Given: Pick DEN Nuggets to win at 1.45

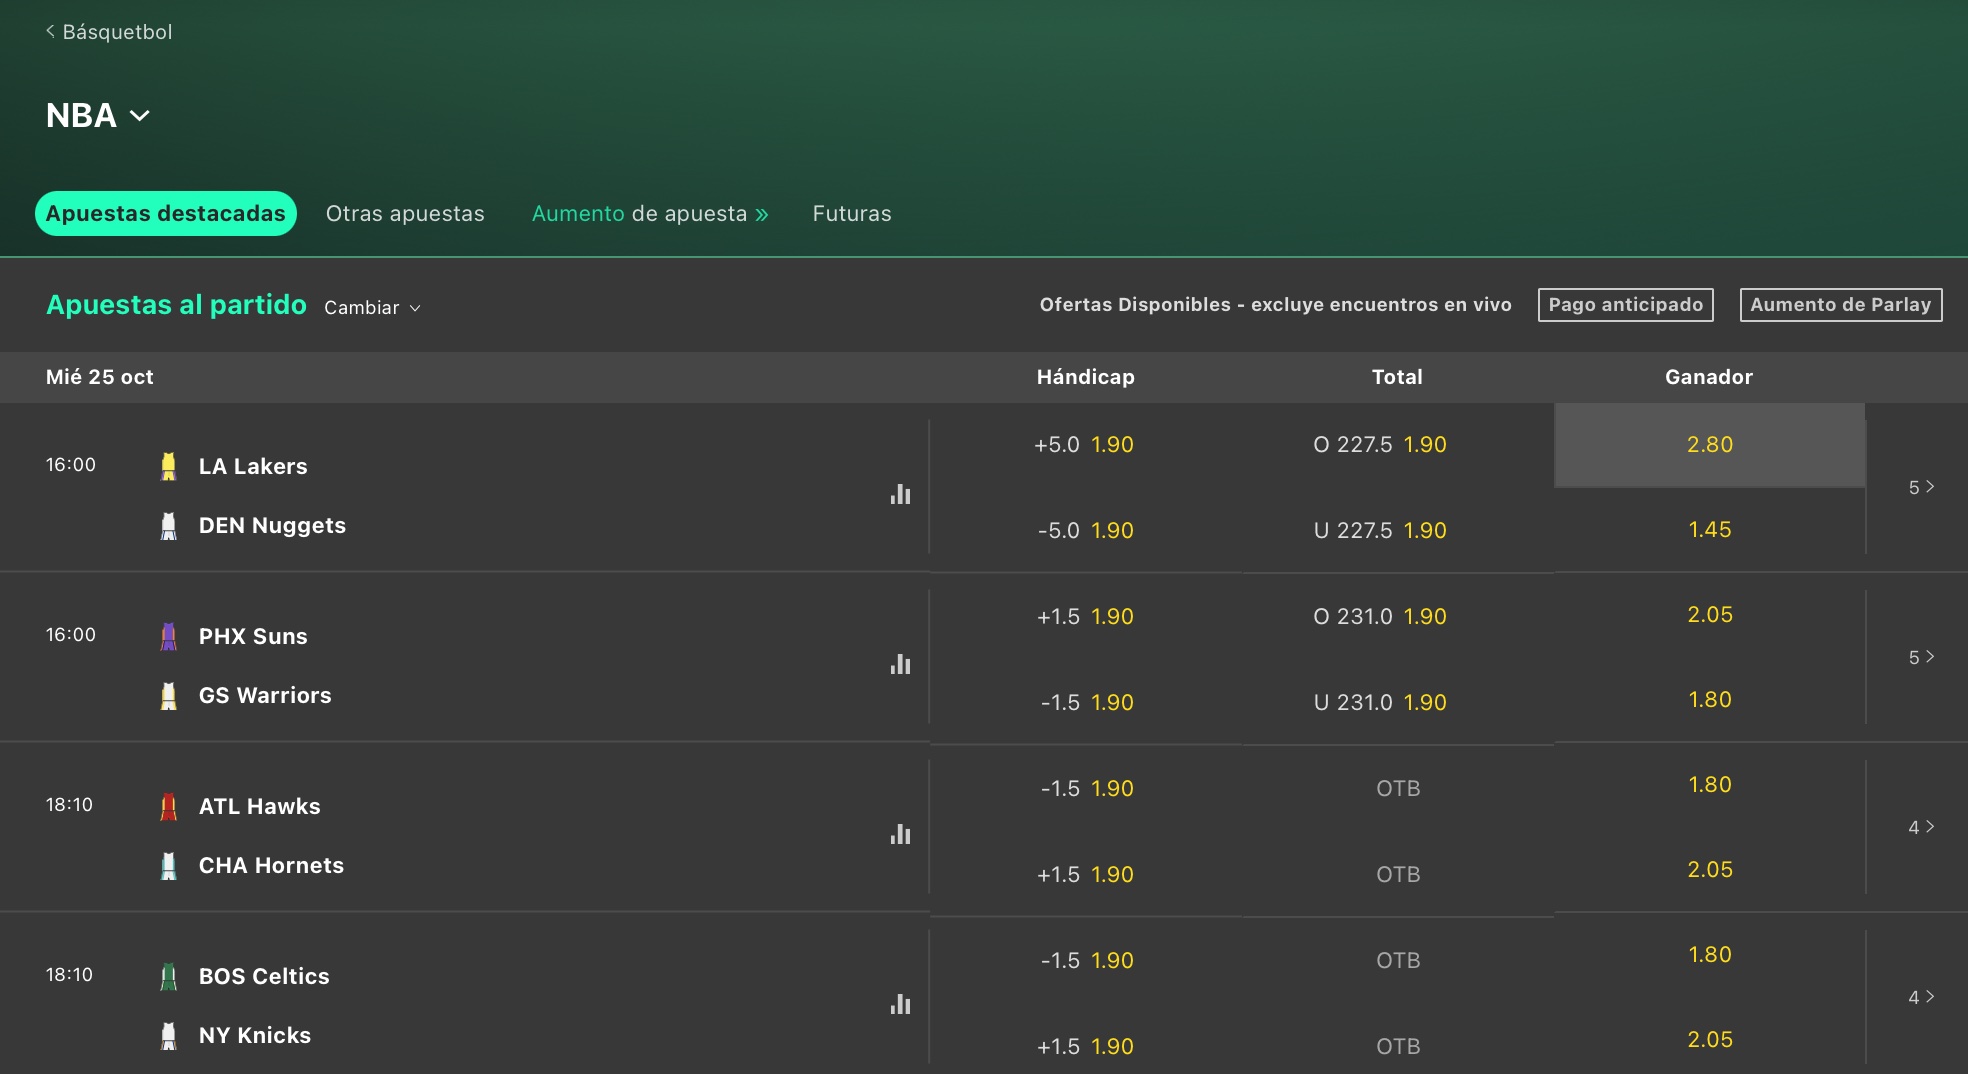Looking at the screenshot, I should pyautogui.click(x=1710, y=530).
